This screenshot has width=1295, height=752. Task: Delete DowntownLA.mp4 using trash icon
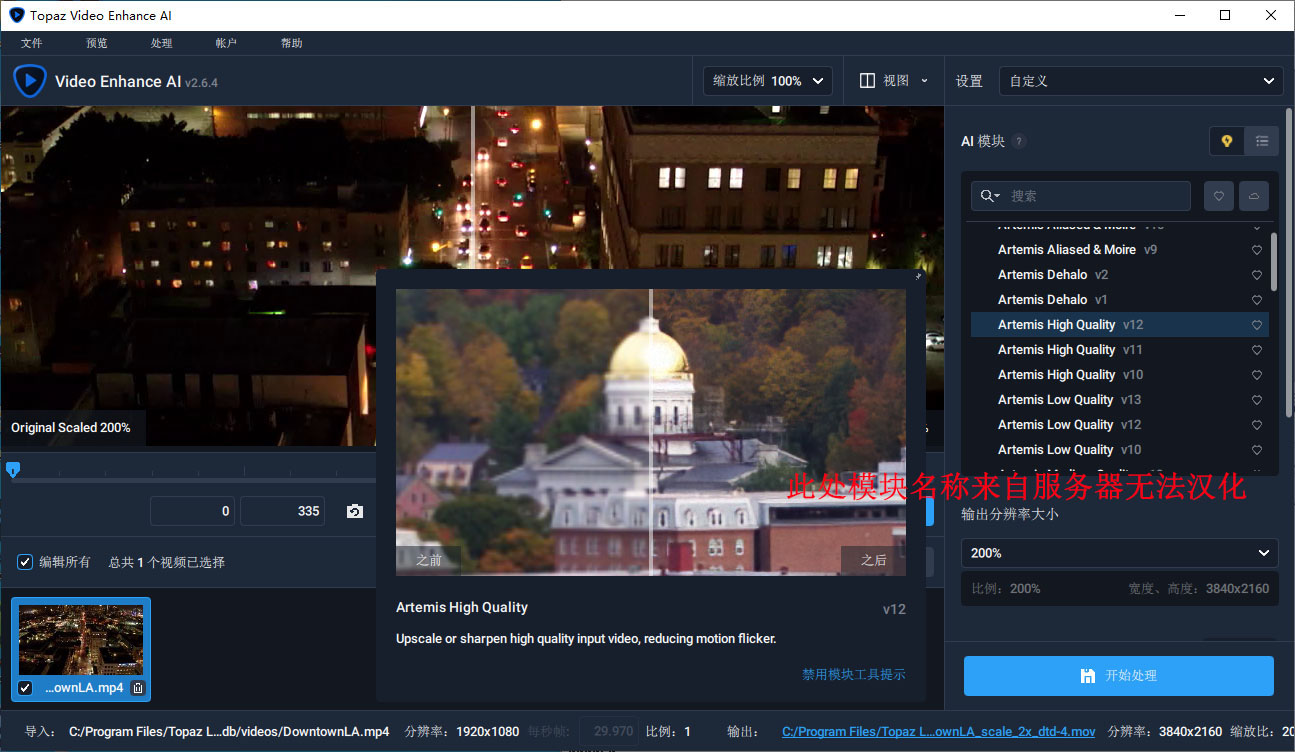[138, 688]
